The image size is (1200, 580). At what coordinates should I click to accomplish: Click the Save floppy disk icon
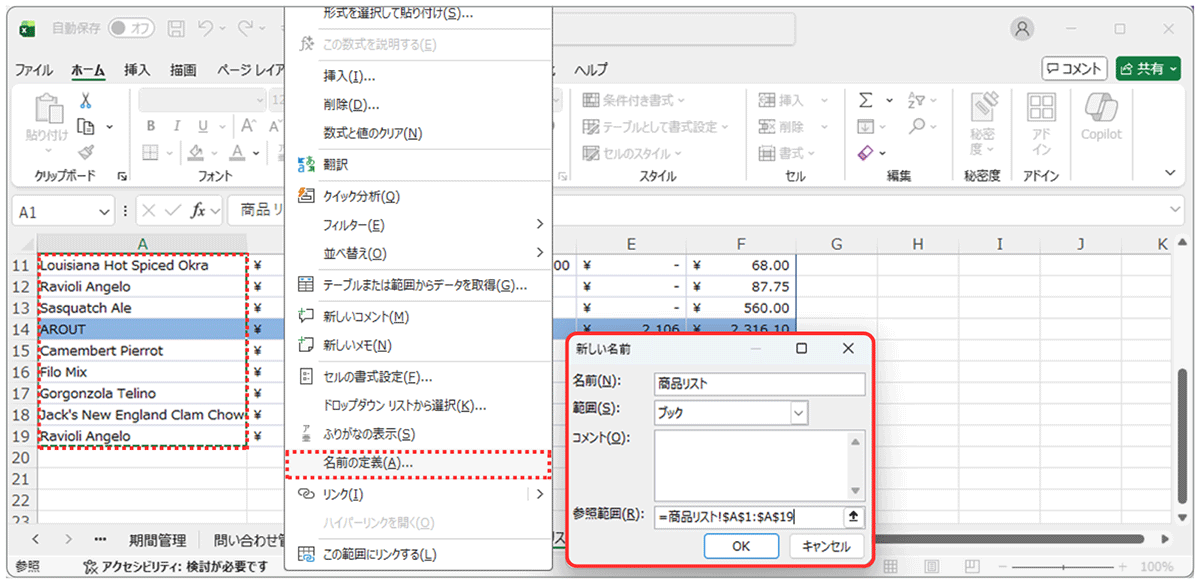(176, 29)
